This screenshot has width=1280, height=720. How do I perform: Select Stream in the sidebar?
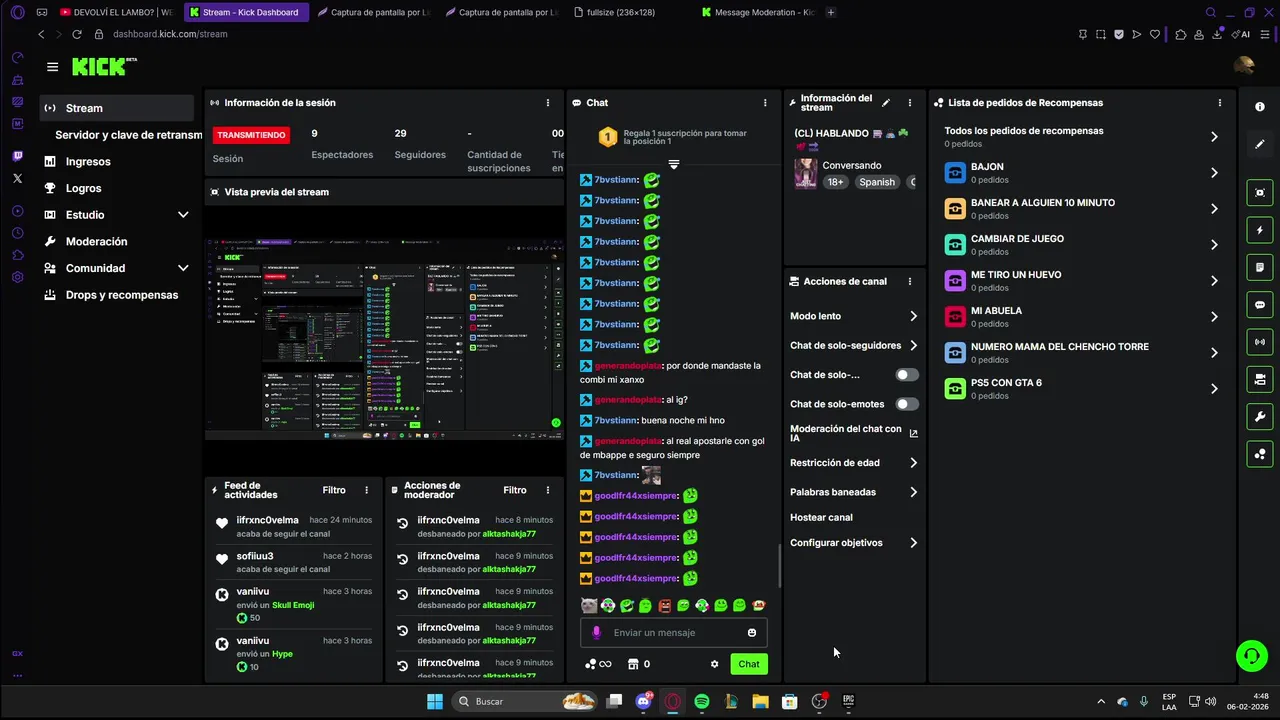point(117,108)
